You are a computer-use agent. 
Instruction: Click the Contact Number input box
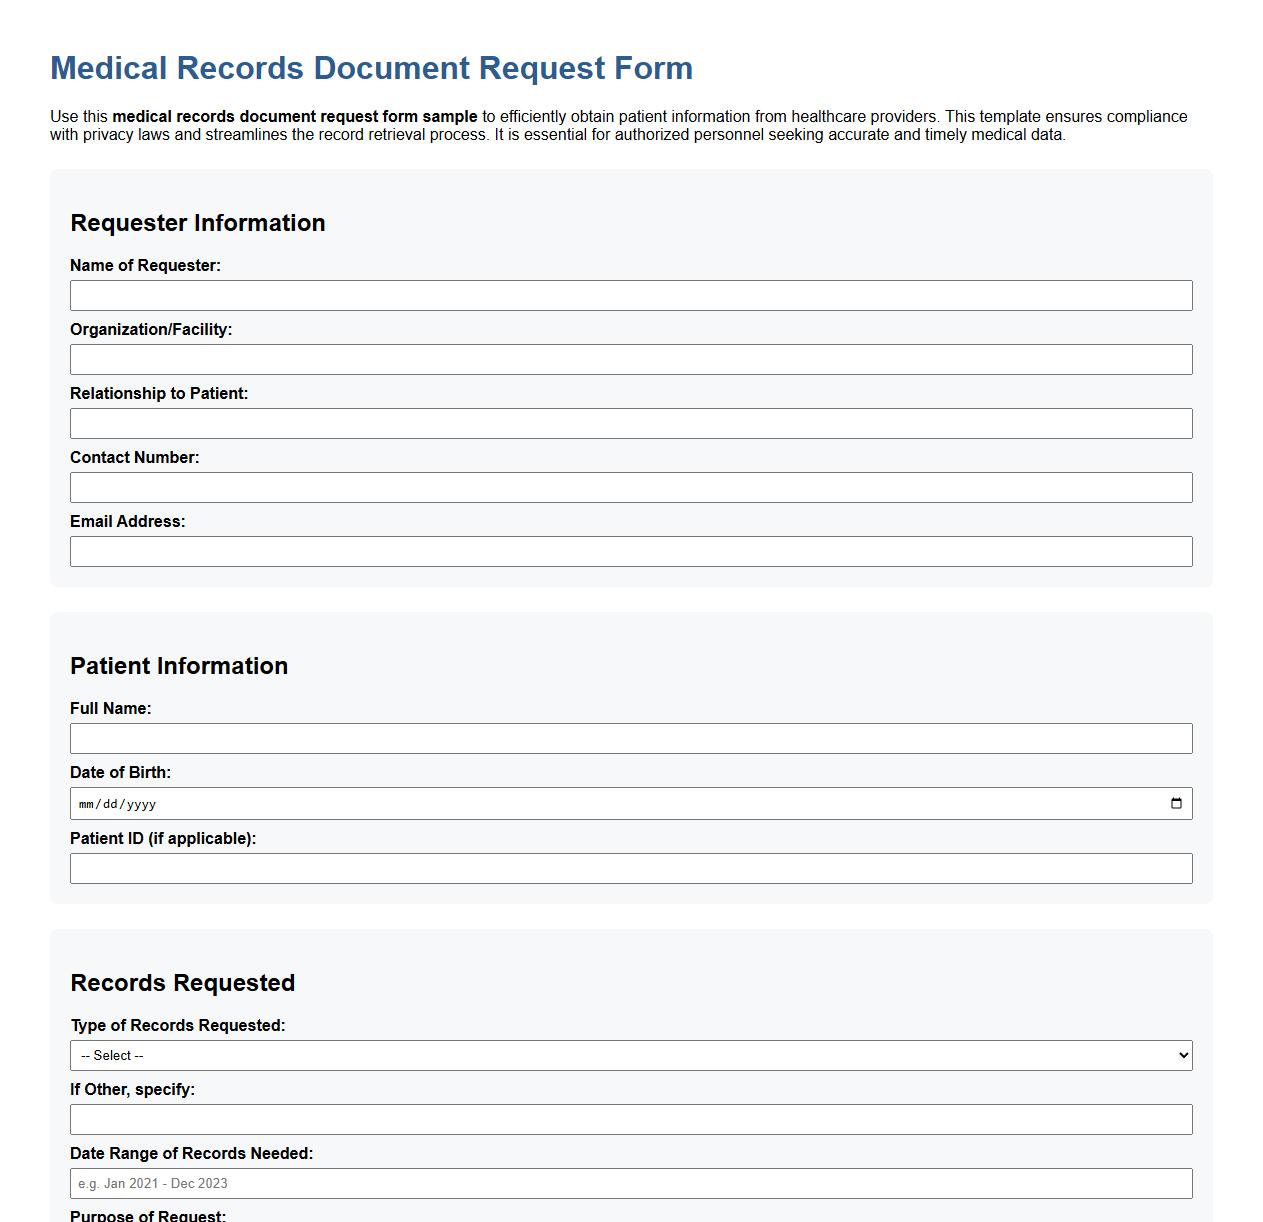pos(630,487)
